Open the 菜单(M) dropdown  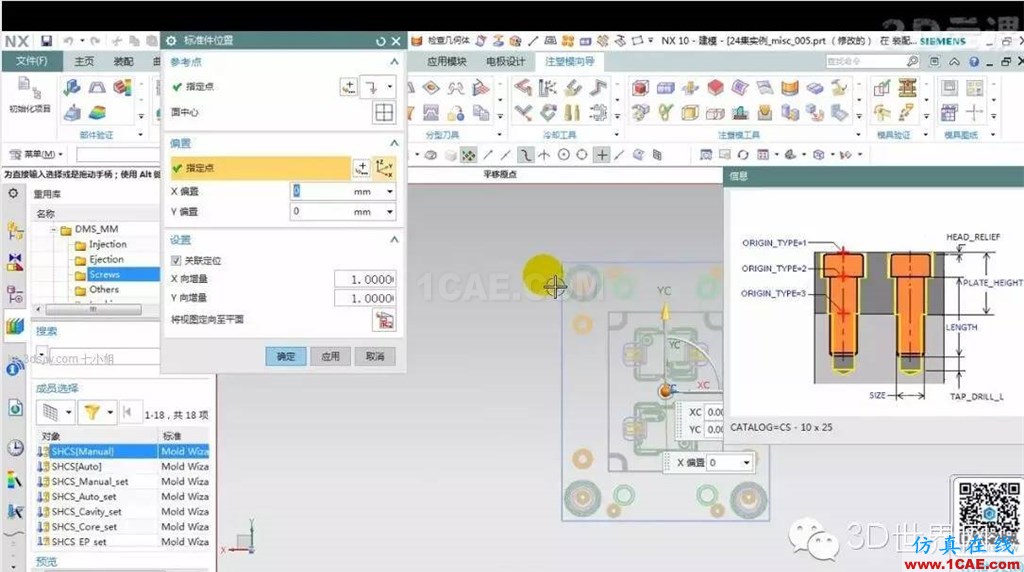point(37,155)
